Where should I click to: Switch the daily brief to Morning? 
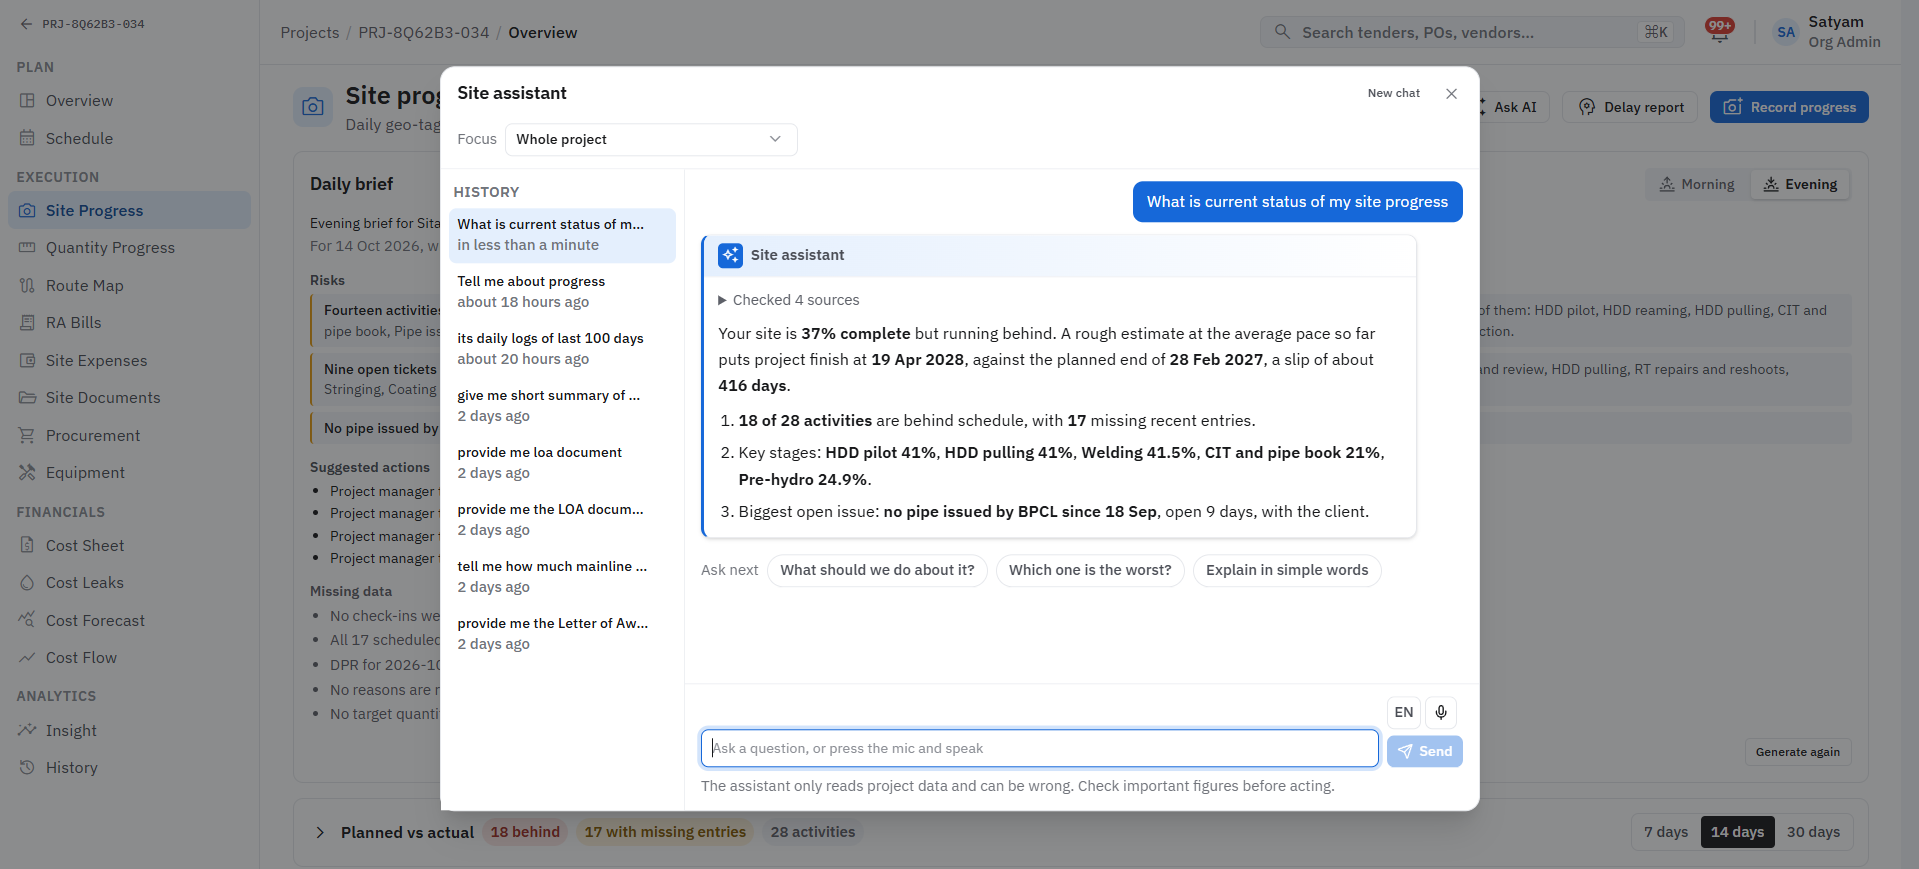[1697, 185]
